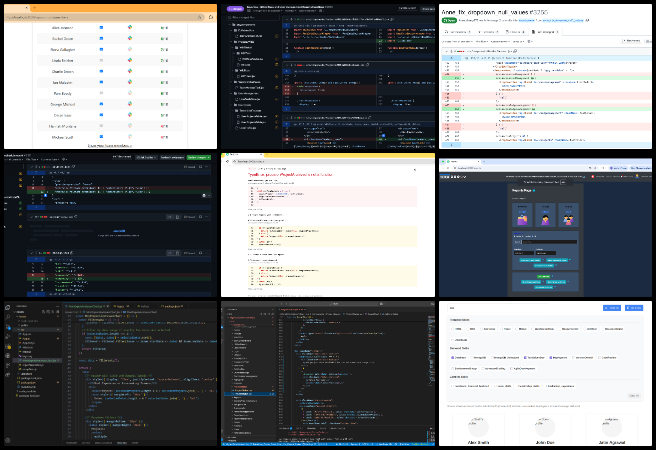Close the active tab of the orange browser
The width and height of the screenshot is (656, 450).
pos(26,8)
